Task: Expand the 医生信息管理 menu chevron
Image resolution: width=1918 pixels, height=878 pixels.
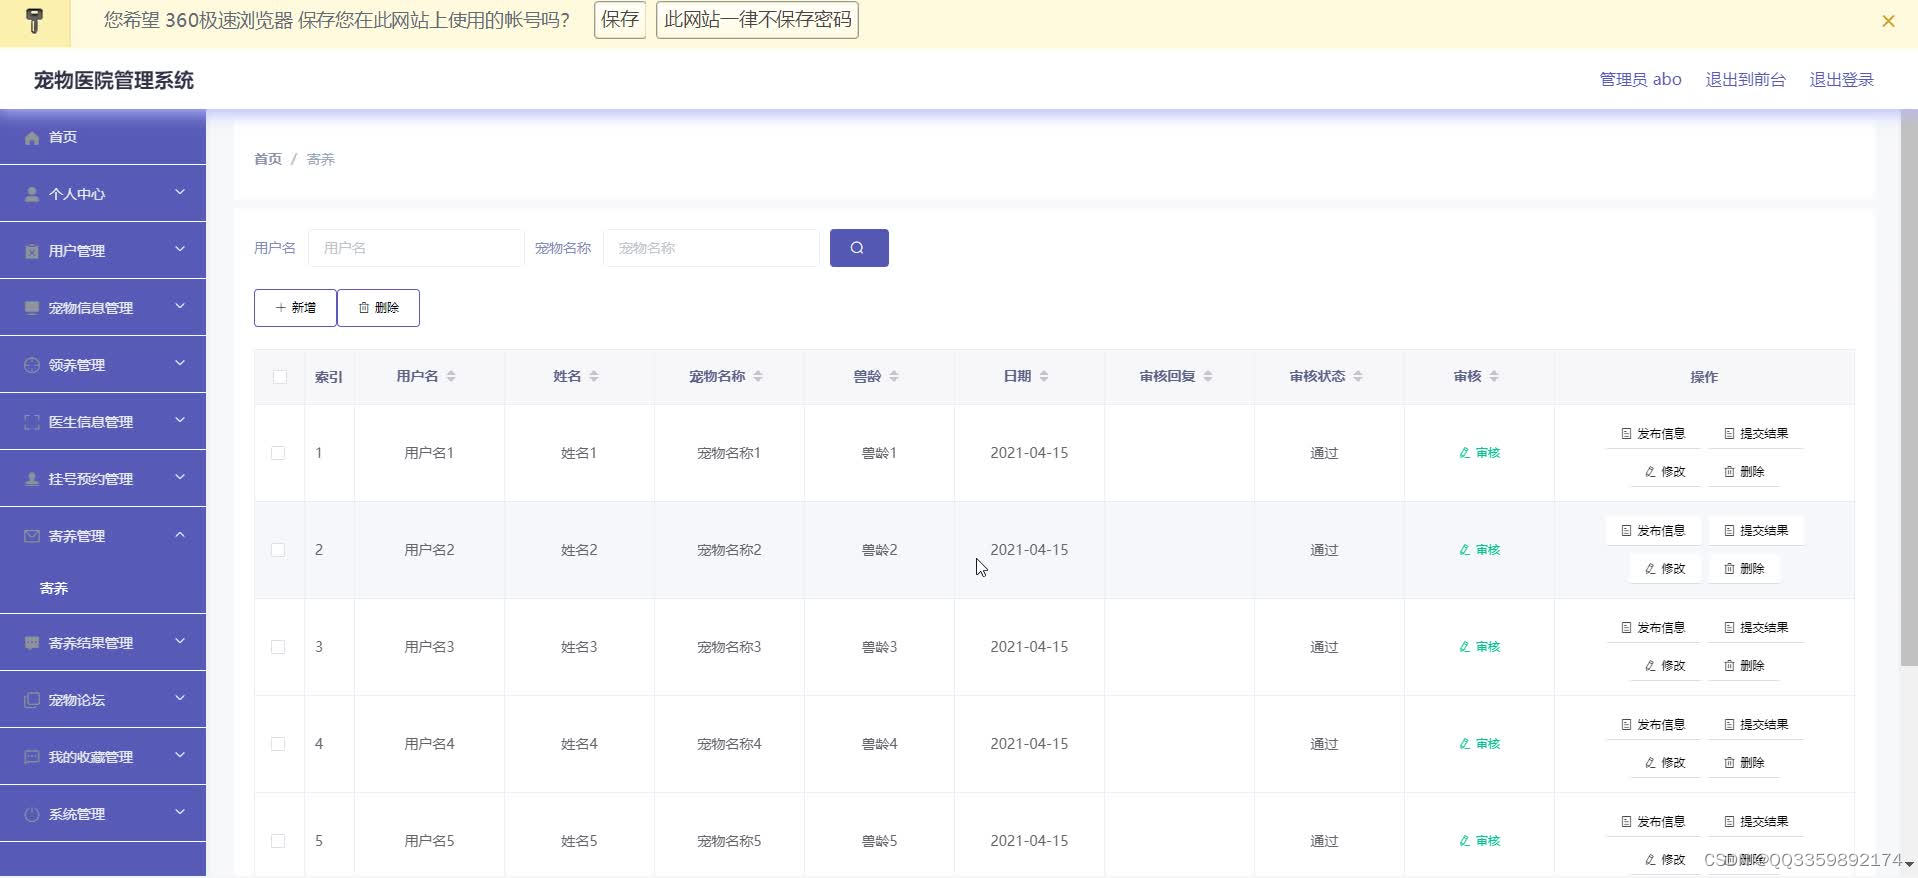Action: point(180,420)
